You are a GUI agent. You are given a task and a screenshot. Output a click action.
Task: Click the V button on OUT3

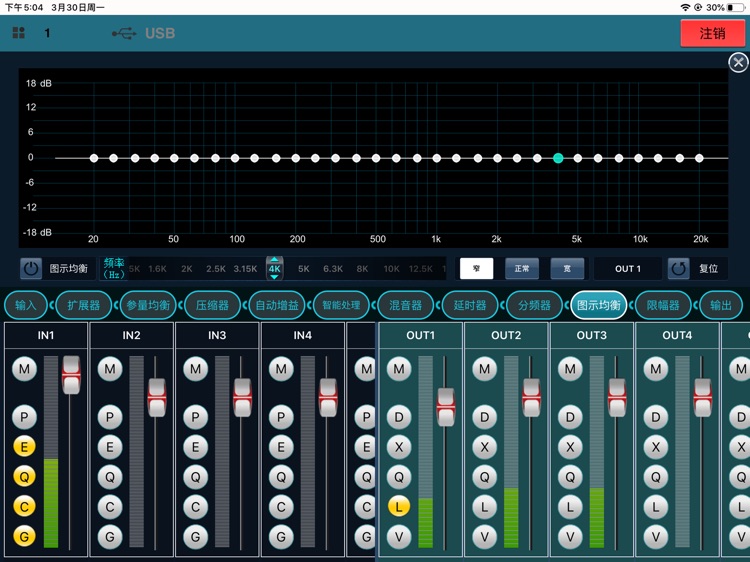(x=570, y=537)
